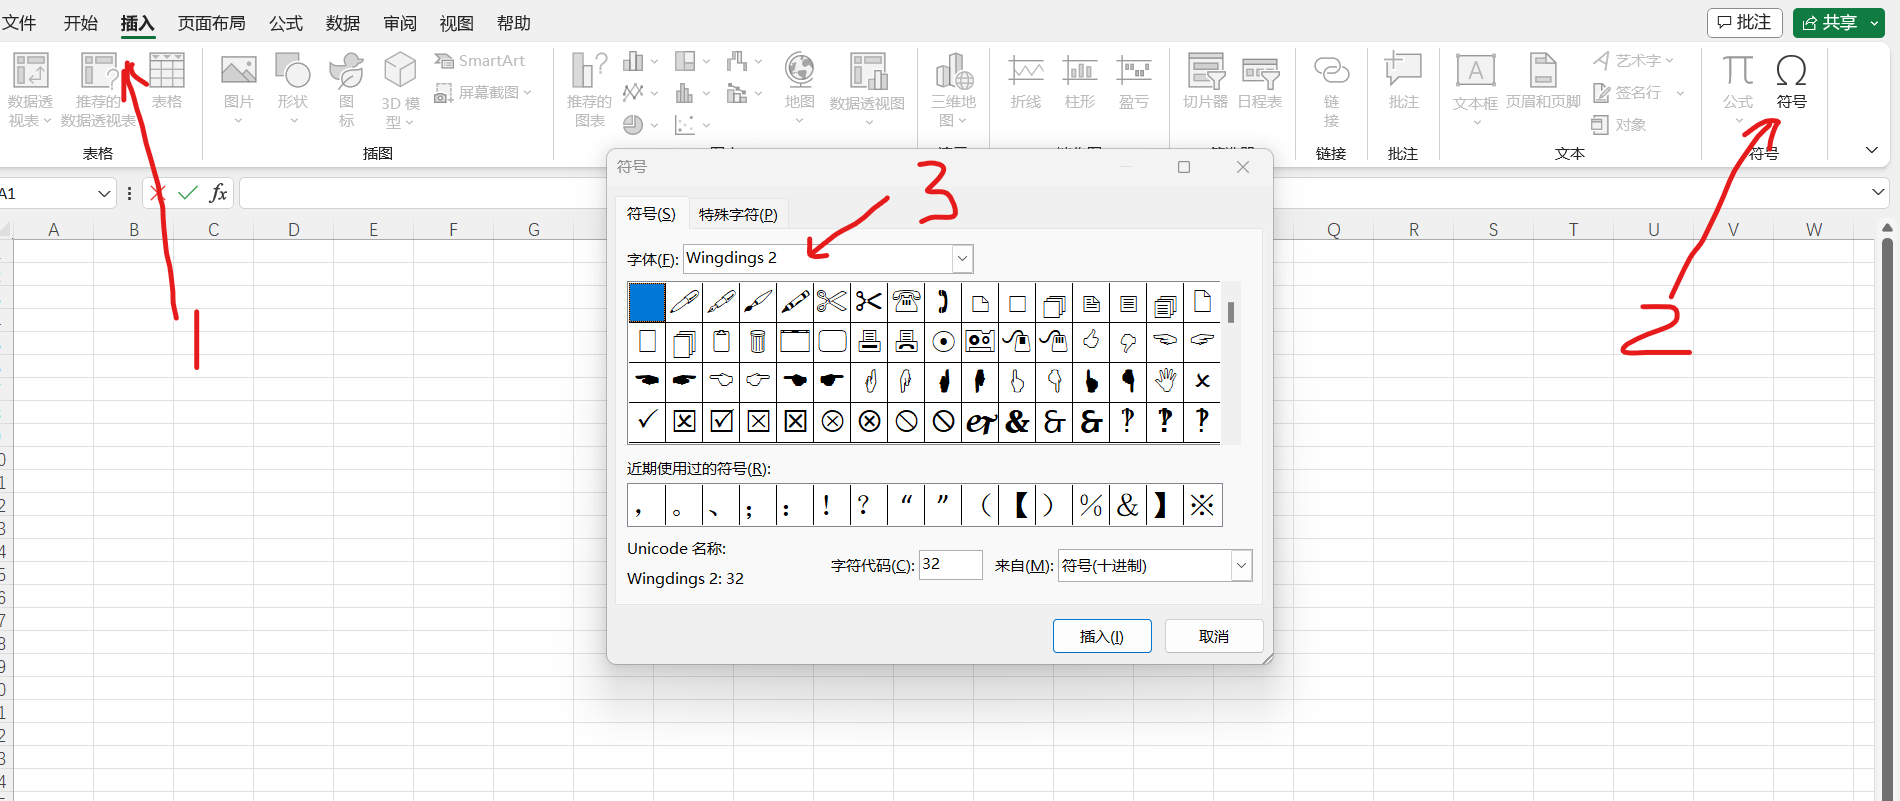Select column D header
This screenshot has height=801, width=1900.
tap(293, 230)
